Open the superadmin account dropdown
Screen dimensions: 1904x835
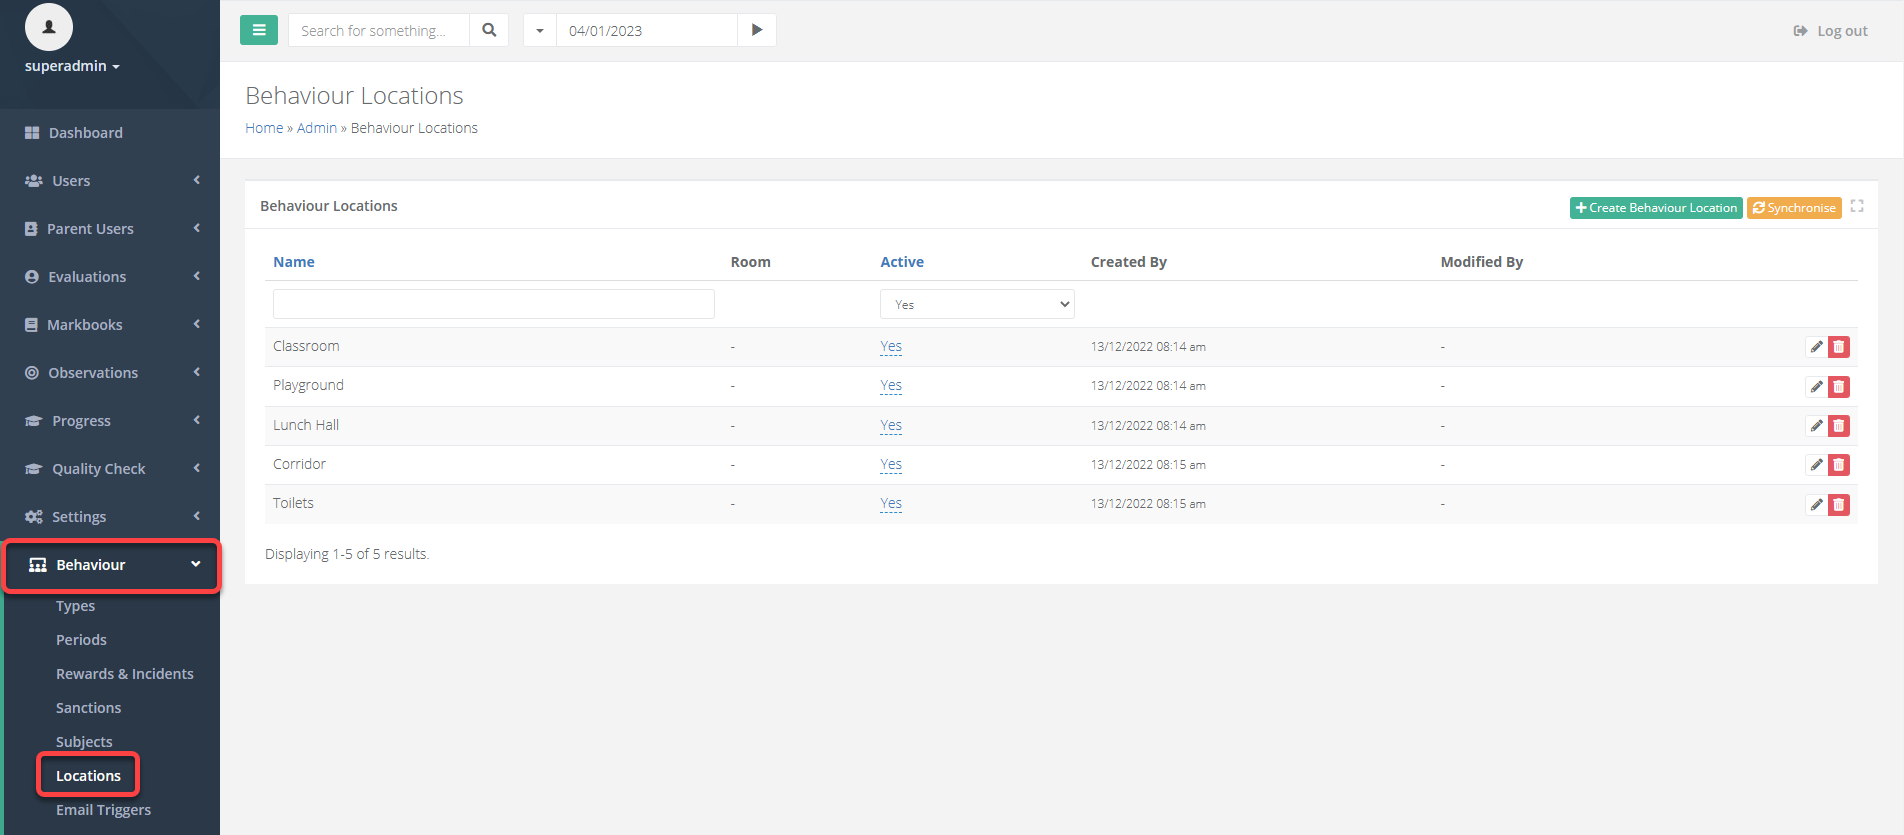point(72,66)
